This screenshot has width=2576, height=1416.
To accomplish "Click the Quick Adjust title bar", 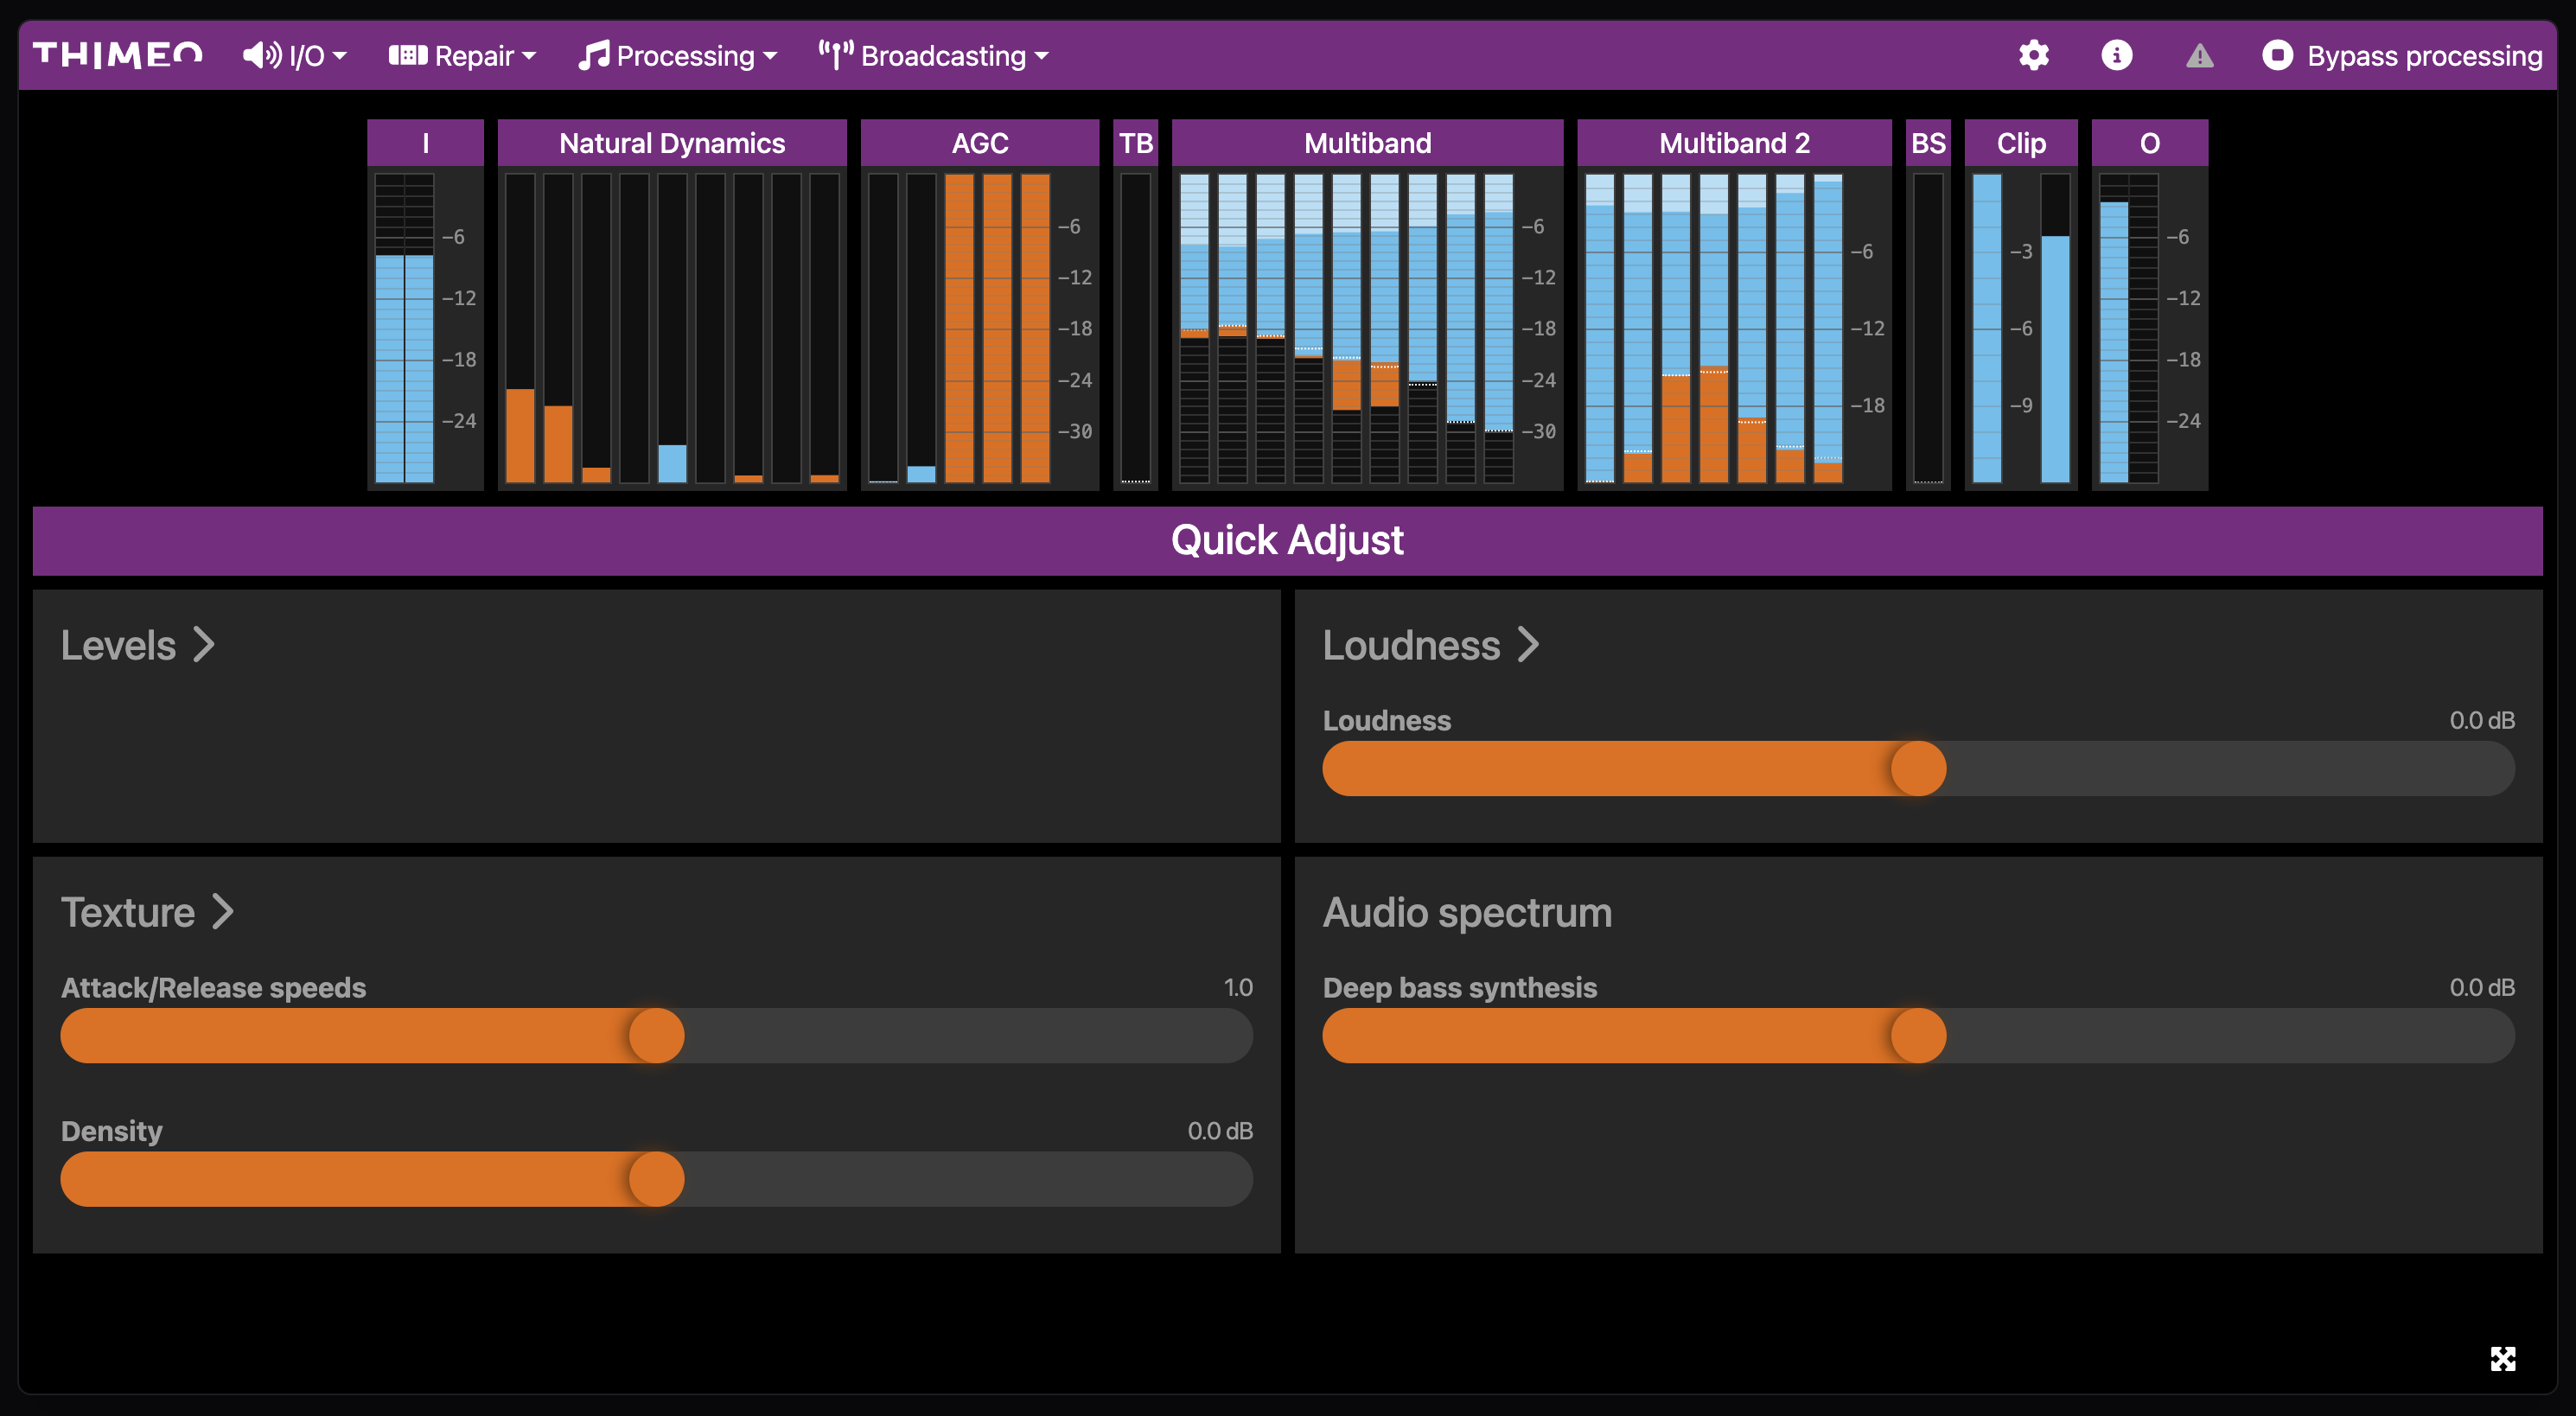I will [1287, 540].
